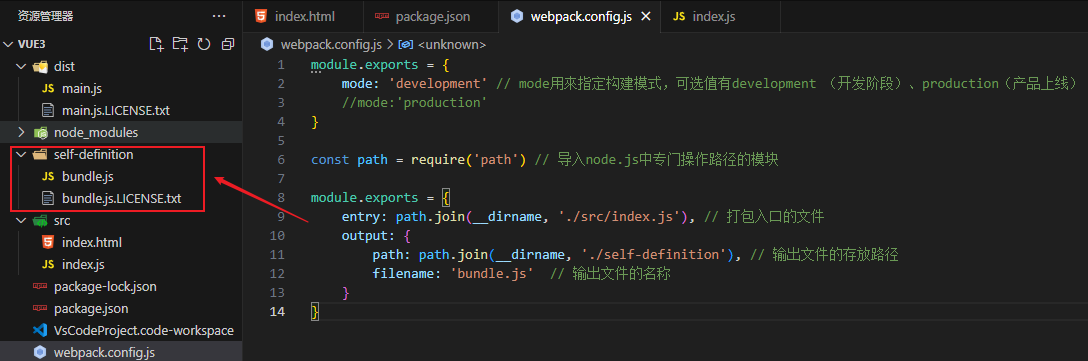
Task: Click './src/index.js' string on line 9
Action: pyautogui.click(x=619, y=217)
